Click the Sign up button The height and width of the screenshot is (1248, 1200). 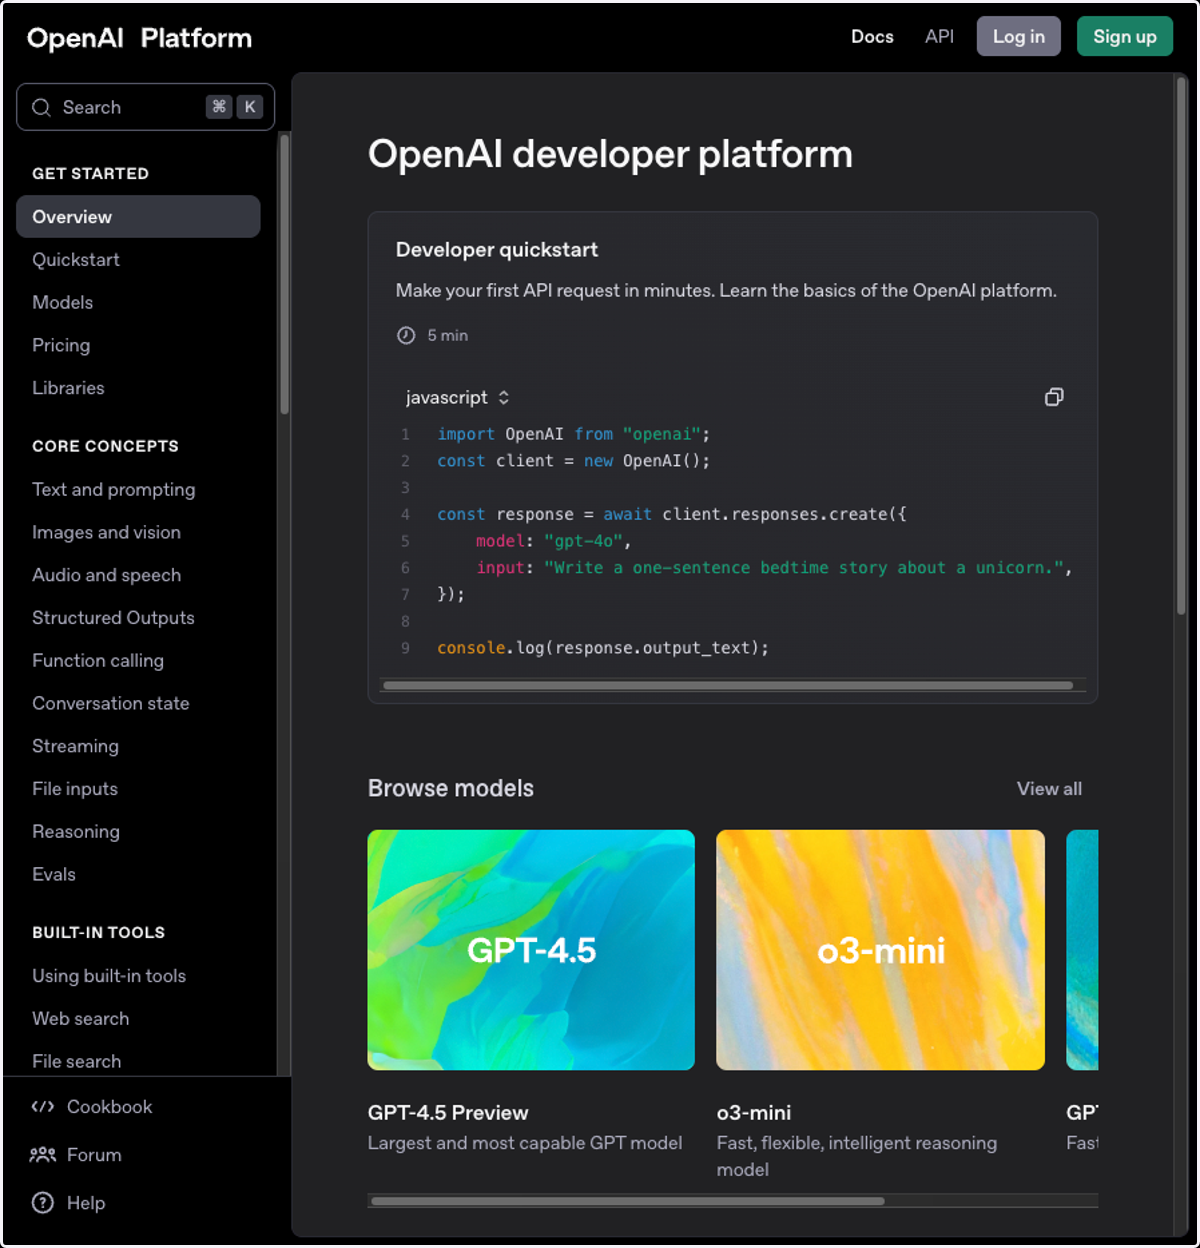1125,36
